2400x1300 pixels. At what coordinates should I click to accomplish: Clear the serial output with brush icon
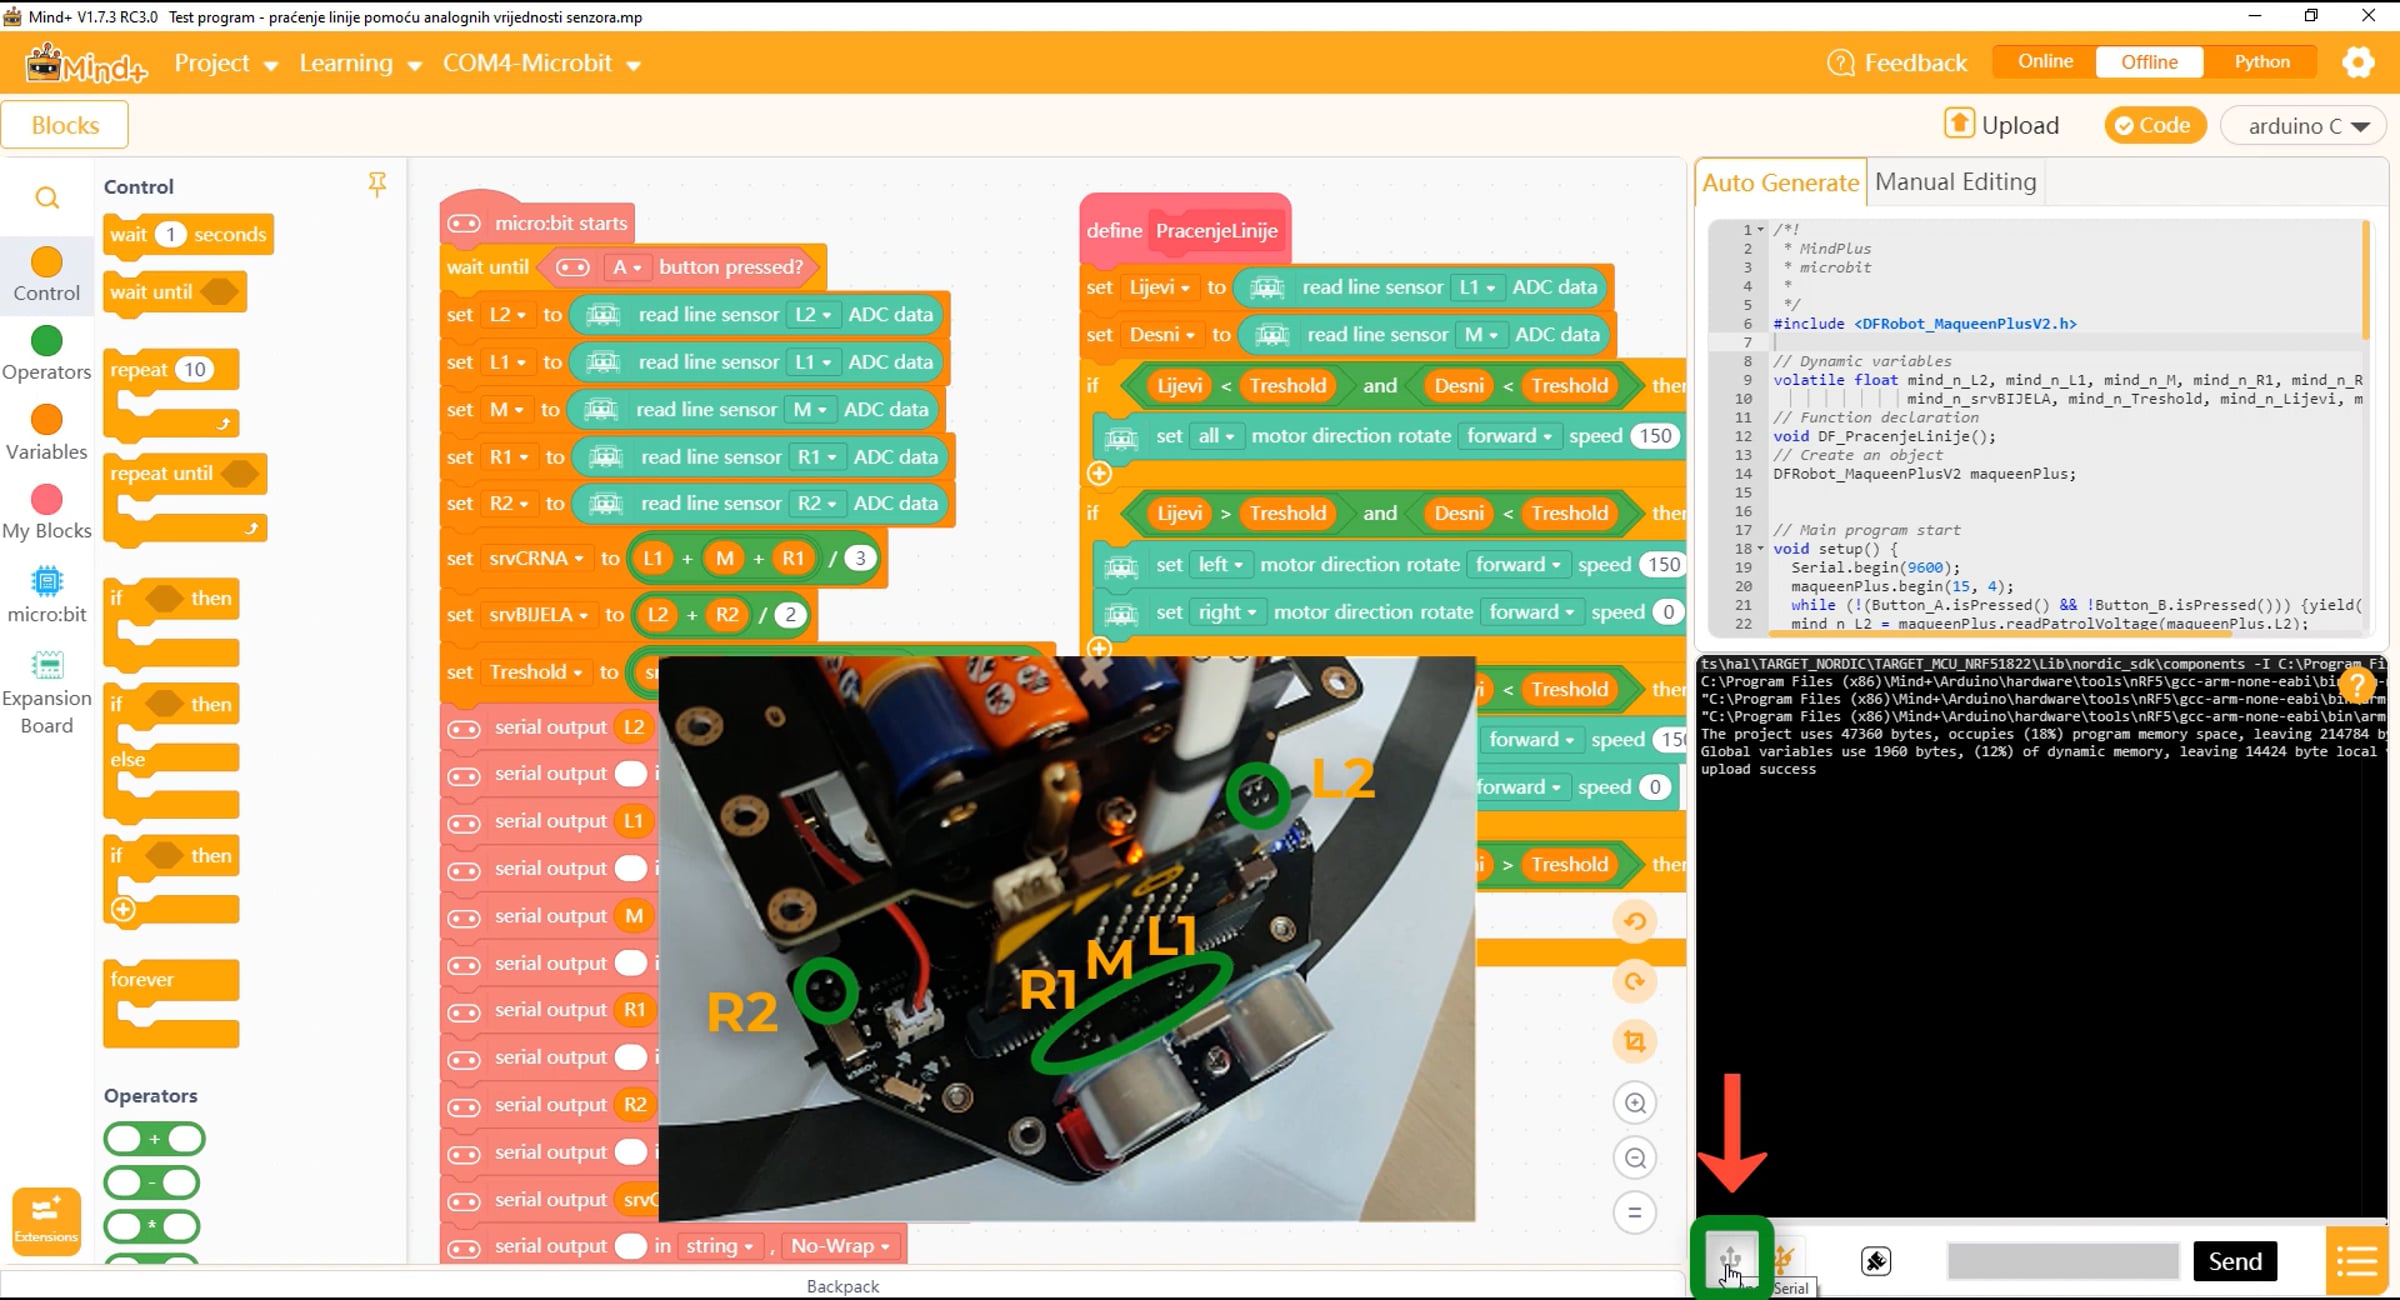click(x=1876, y=1261)
